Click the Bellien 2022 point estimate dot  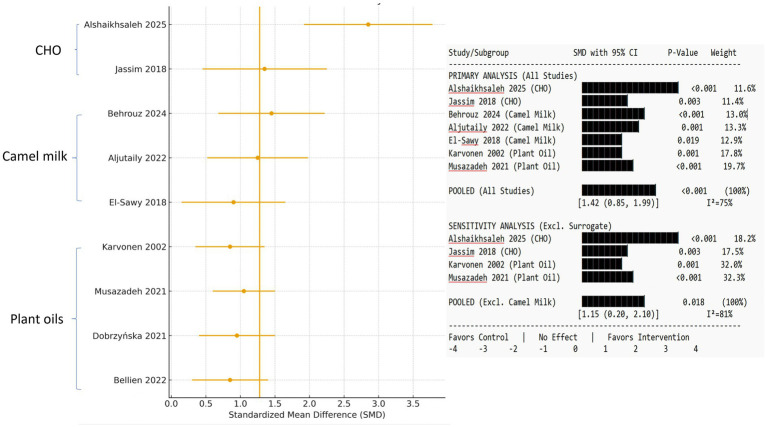230,380
